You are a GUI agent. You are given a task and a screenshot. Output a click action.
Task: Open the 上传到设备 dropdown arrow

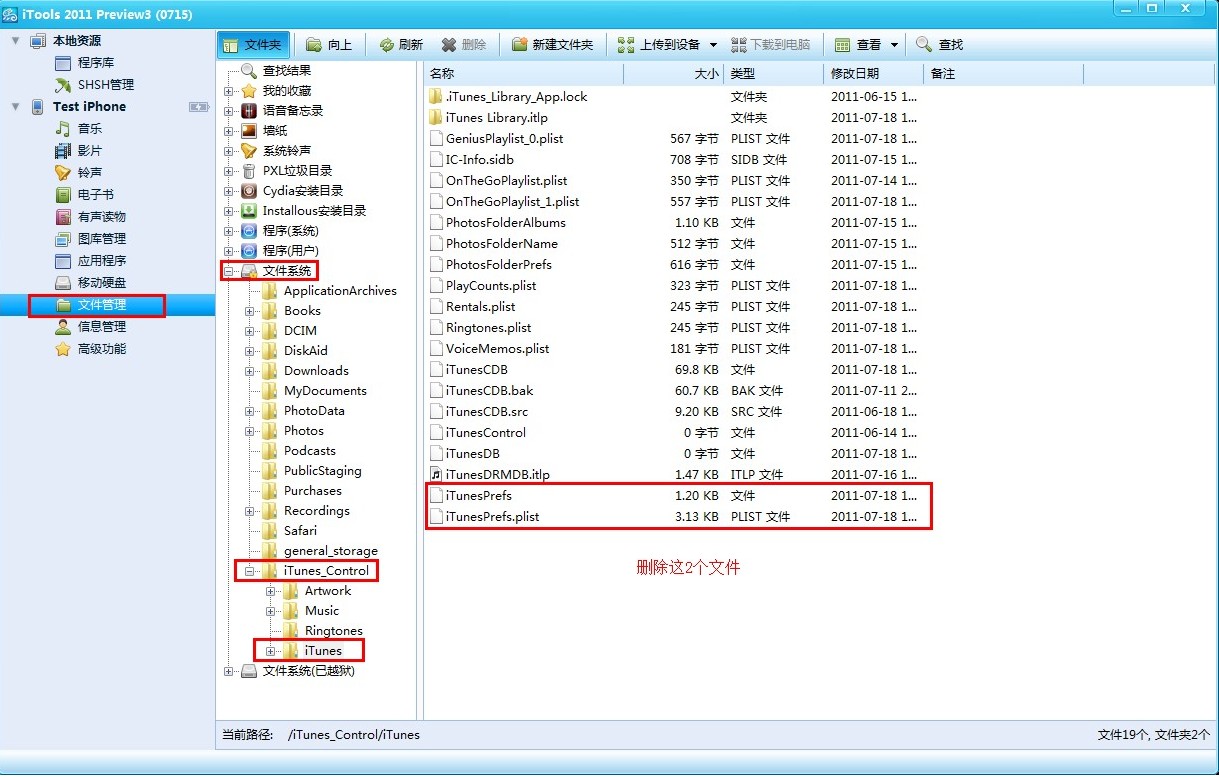pos(713,45)
